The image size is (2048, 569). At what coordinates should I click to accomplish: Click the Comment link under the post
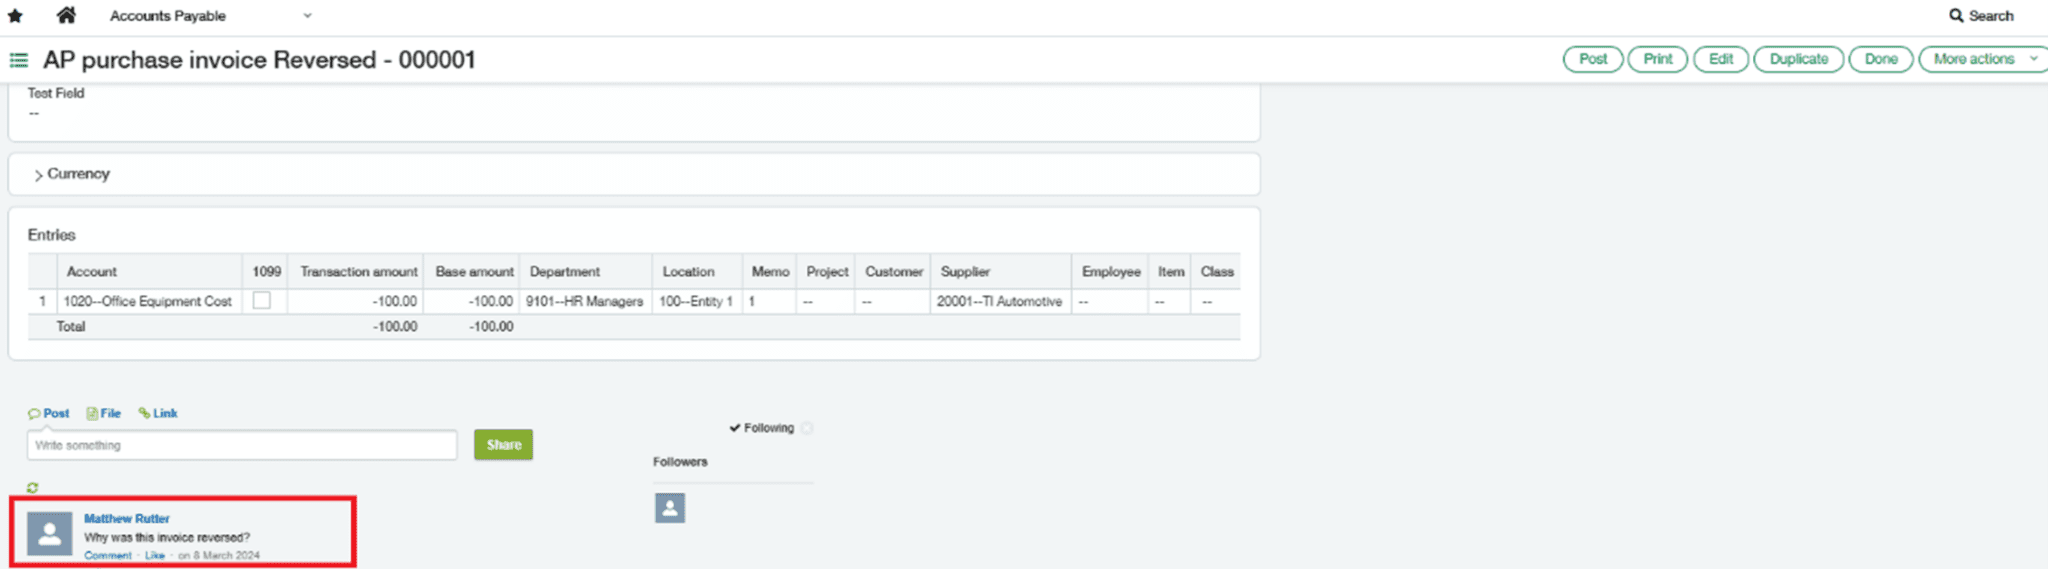tap(108, 555)
